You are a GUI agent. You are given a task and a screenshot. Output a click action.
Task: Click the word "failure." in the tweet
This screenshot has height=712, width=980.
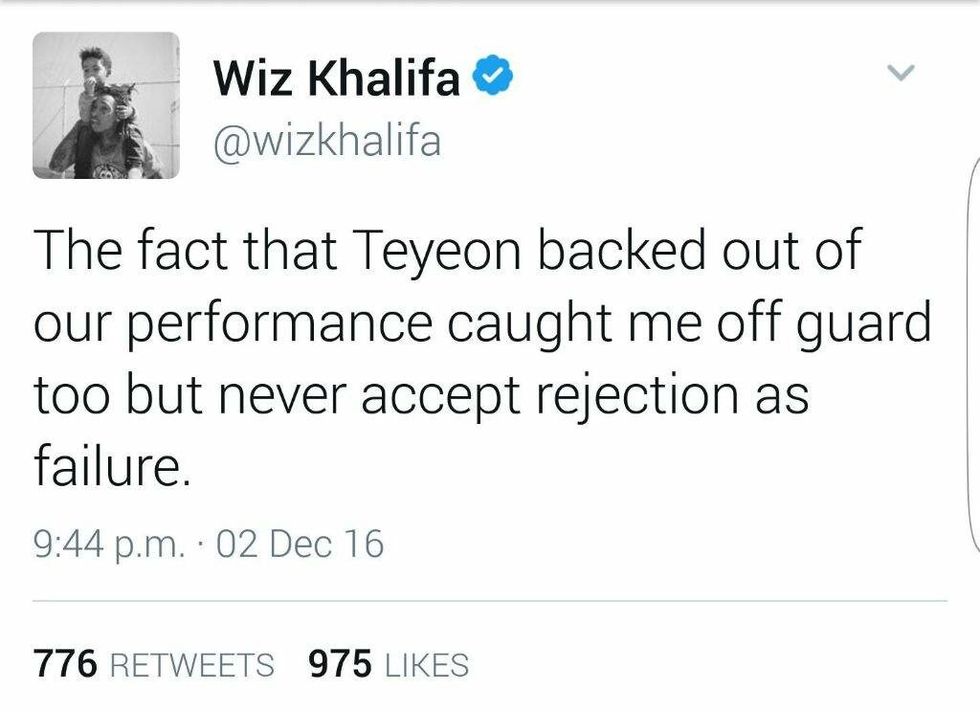110,465
